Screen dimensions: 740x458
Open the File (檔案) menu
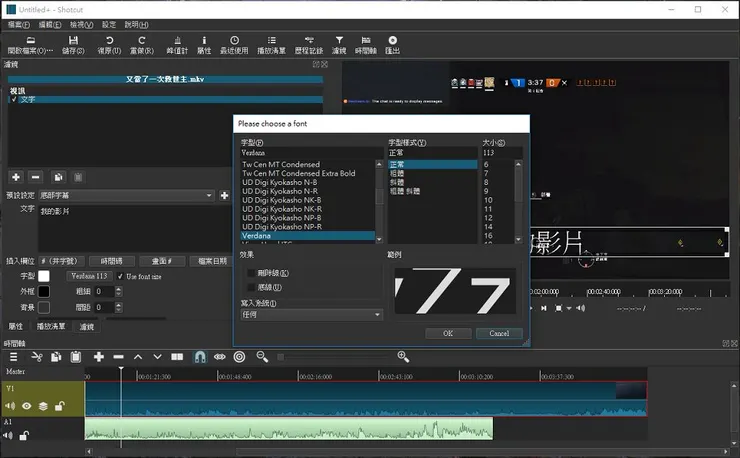pyautogui.click(x=18, y=24)
